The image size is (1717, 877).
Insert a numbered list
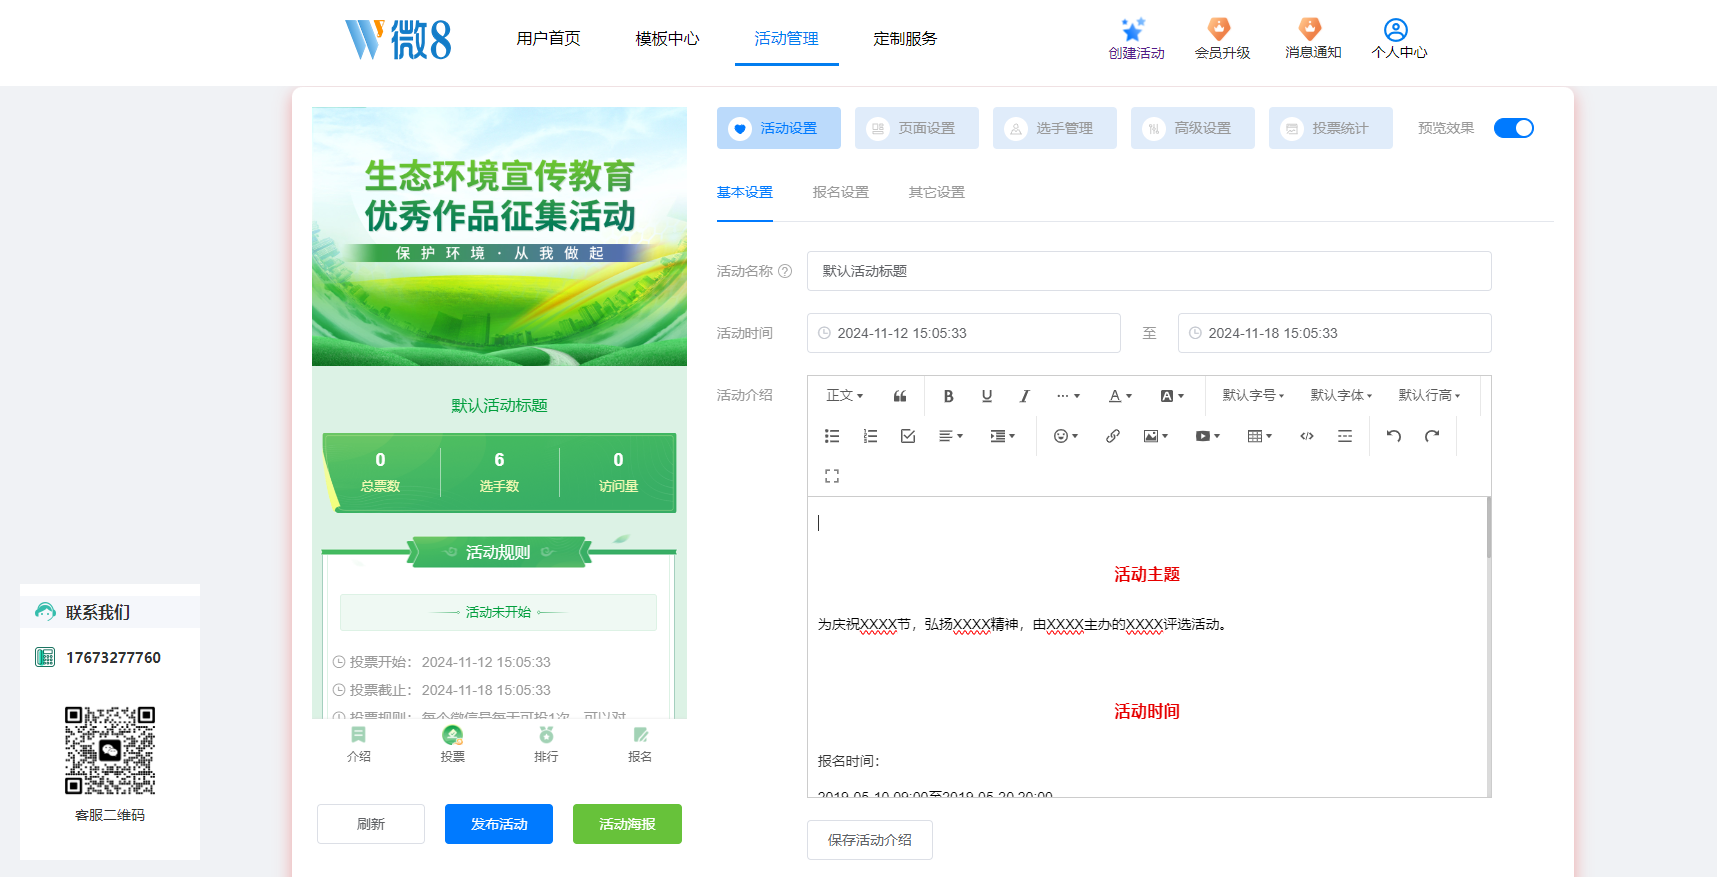click(x=870, y=436)
